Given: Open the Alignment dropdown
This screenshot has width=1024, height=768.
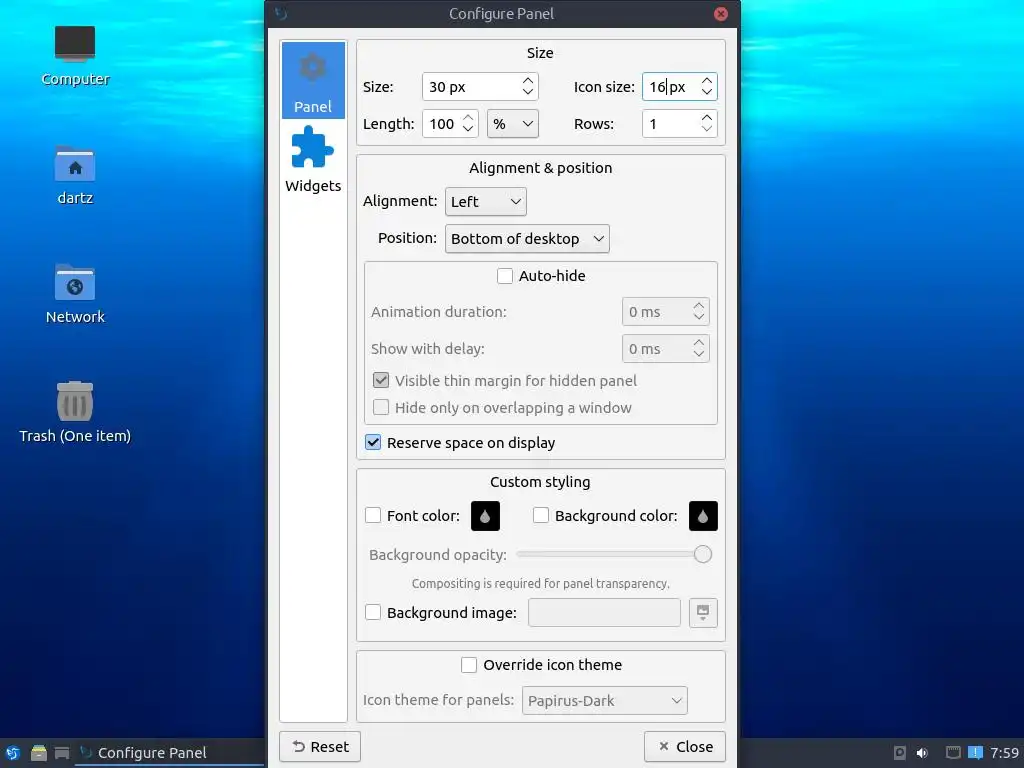Looking at the screenshot, I should point(485,202).
